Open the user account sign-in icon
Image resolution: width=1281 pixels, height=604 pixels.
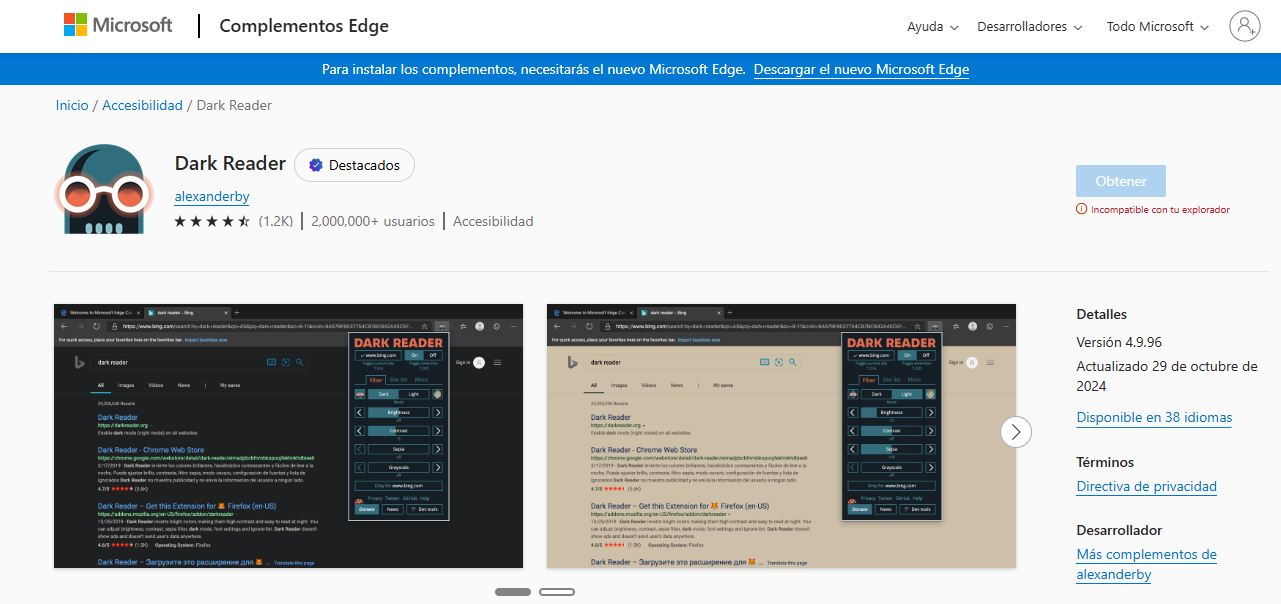point(1245,26)
